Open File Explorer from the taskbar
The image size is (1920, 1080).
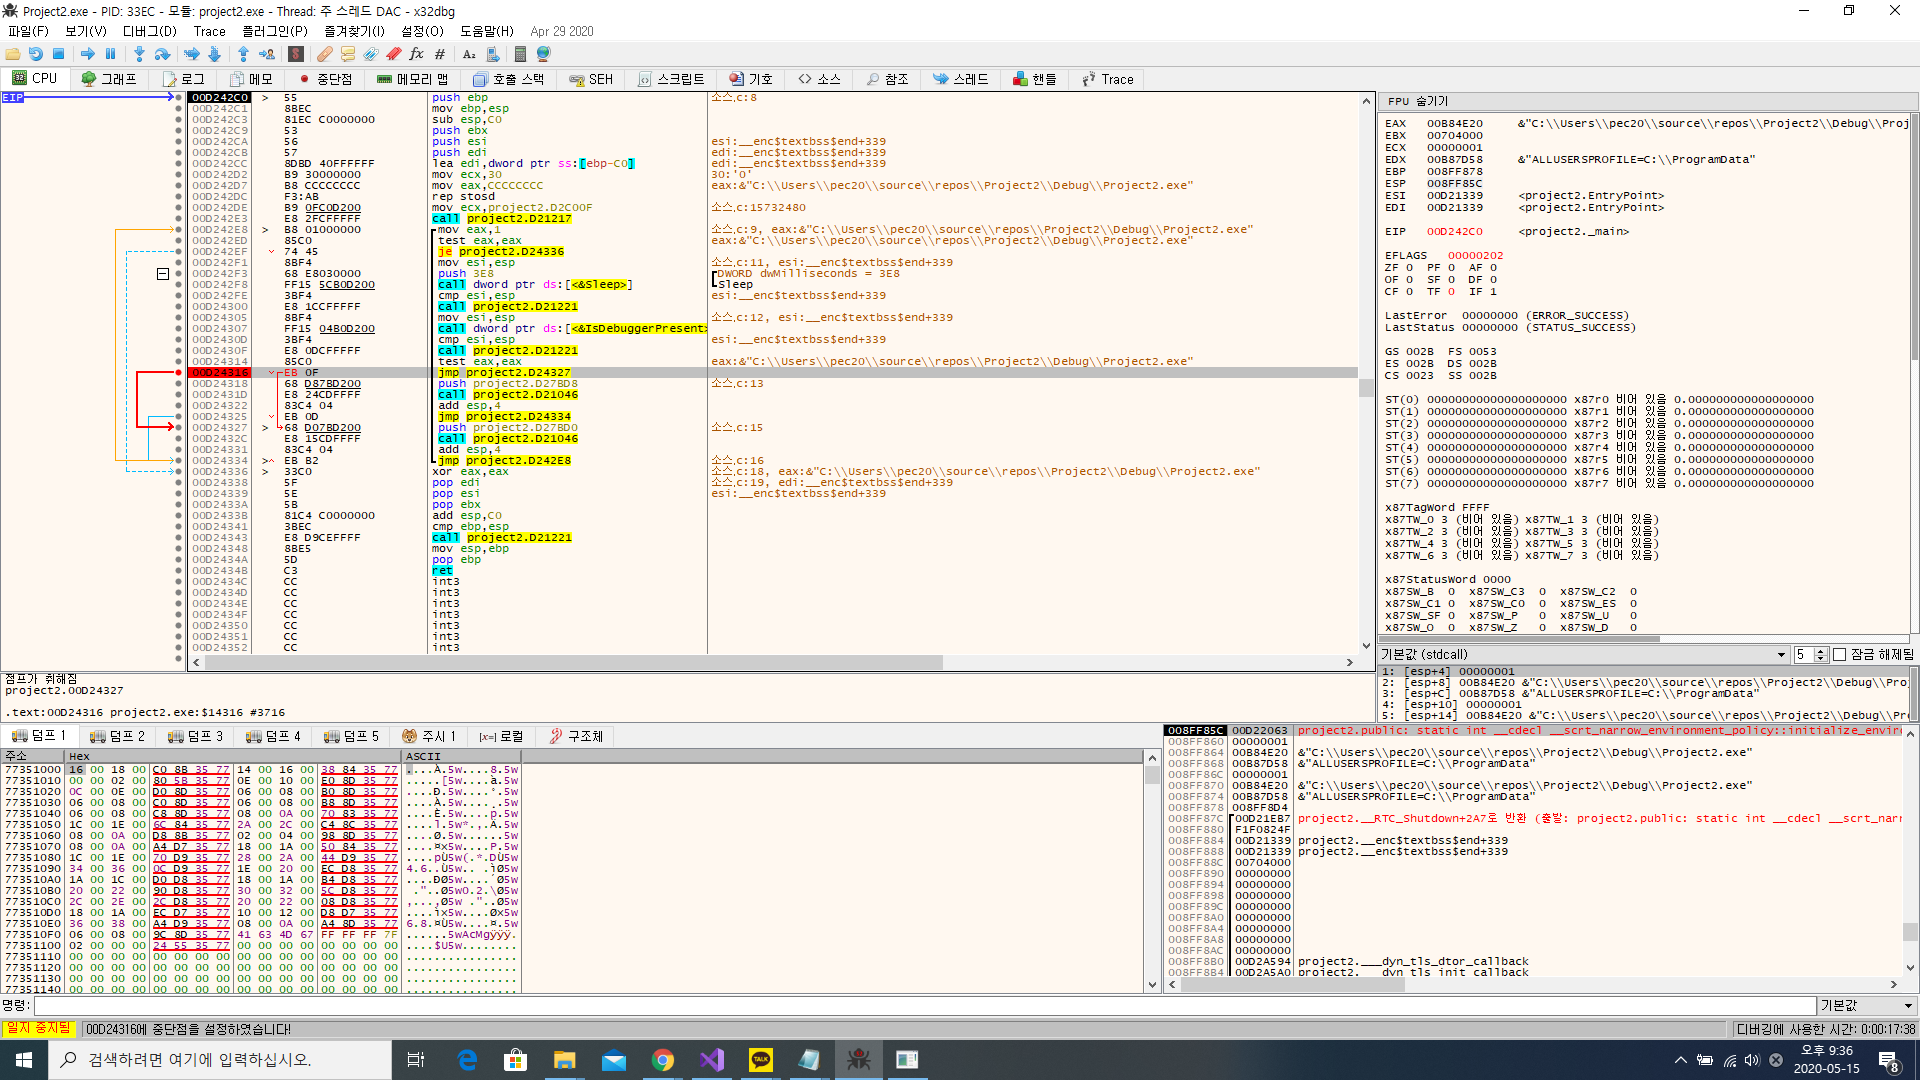tap(565, 1060)
